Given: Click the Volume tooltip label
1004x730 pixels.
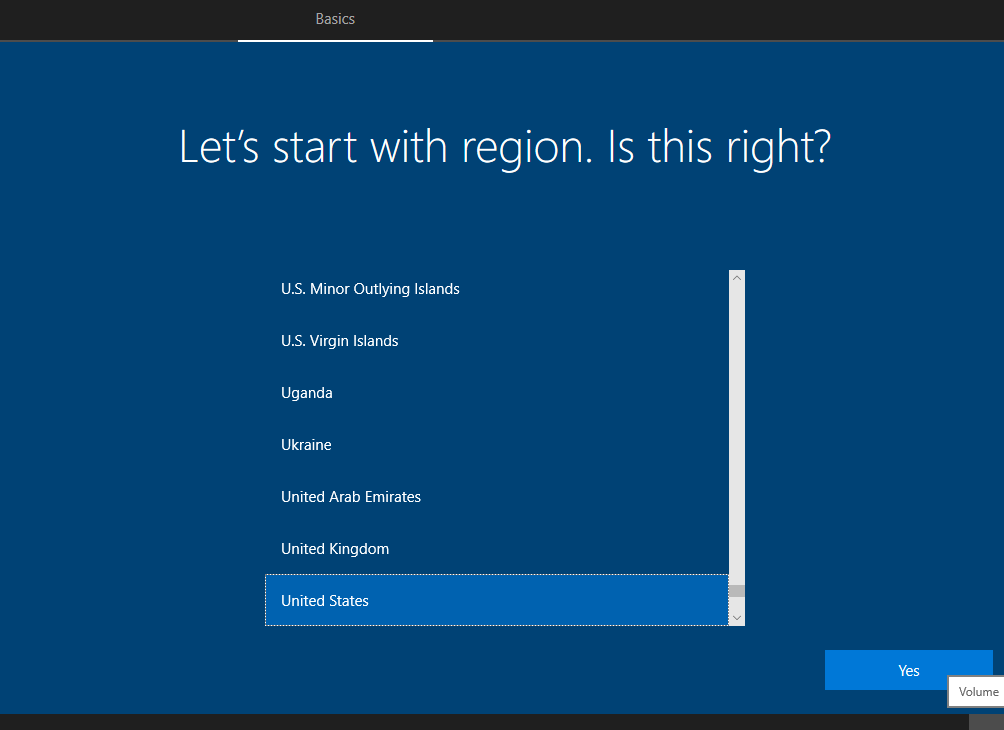Looking at the screenshot, I should coord(978,692).
